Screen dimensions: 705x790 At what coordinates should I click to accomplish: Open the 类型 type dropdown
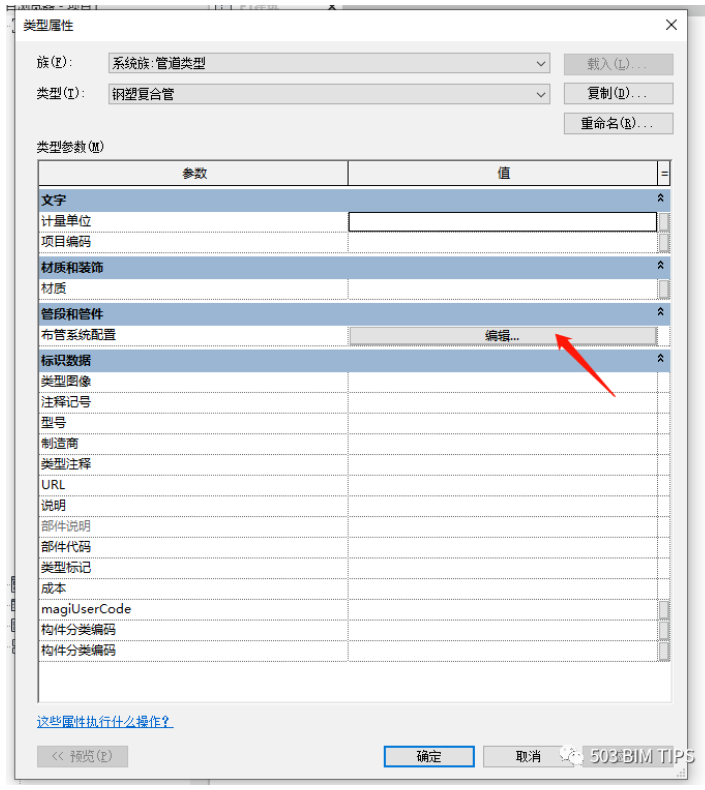click(329, 94)
